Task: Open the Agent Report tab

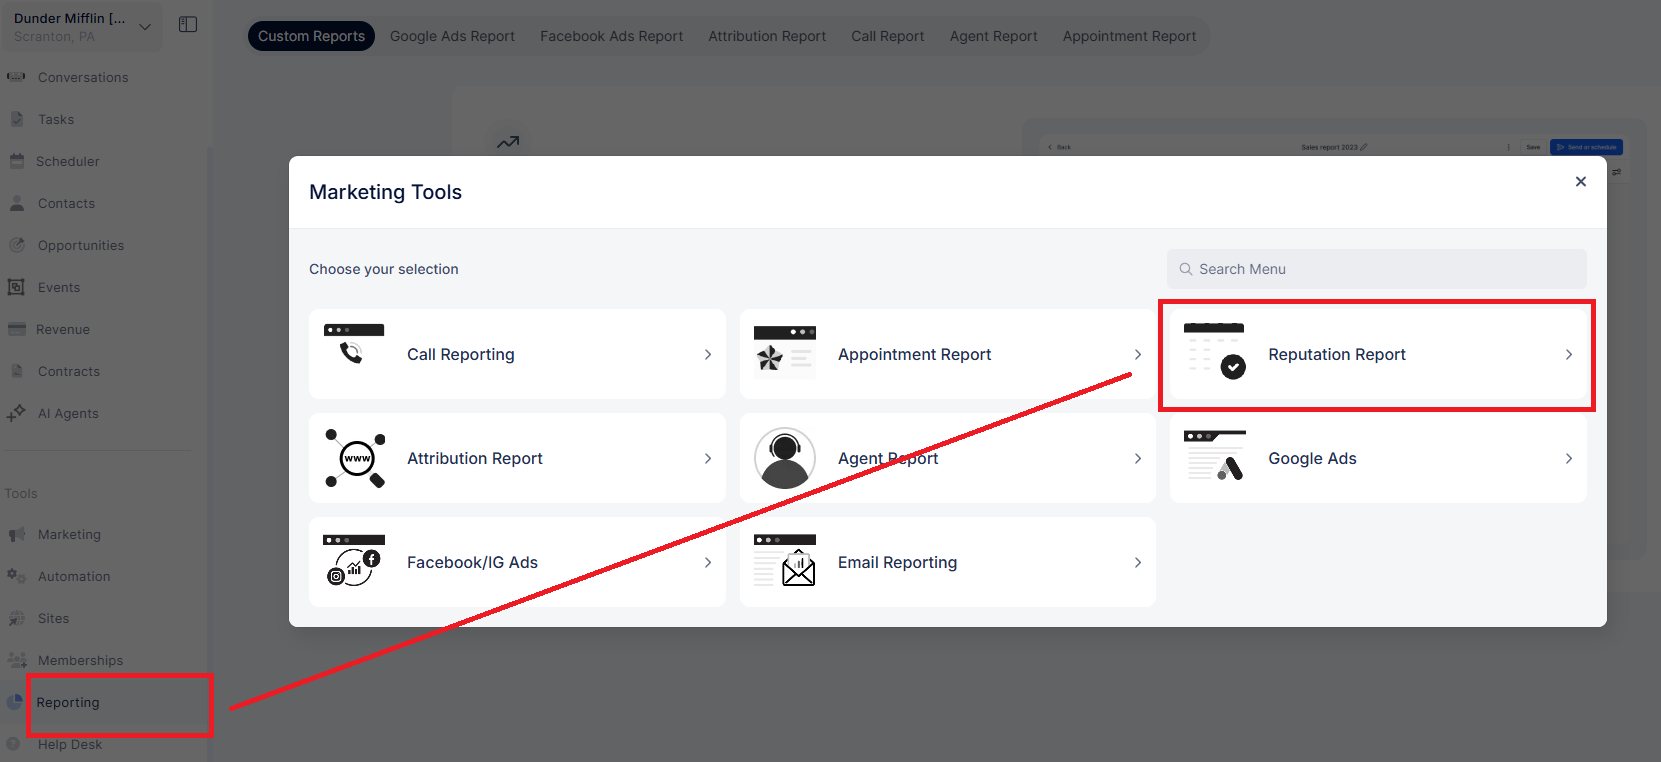Action: point(994,36)
